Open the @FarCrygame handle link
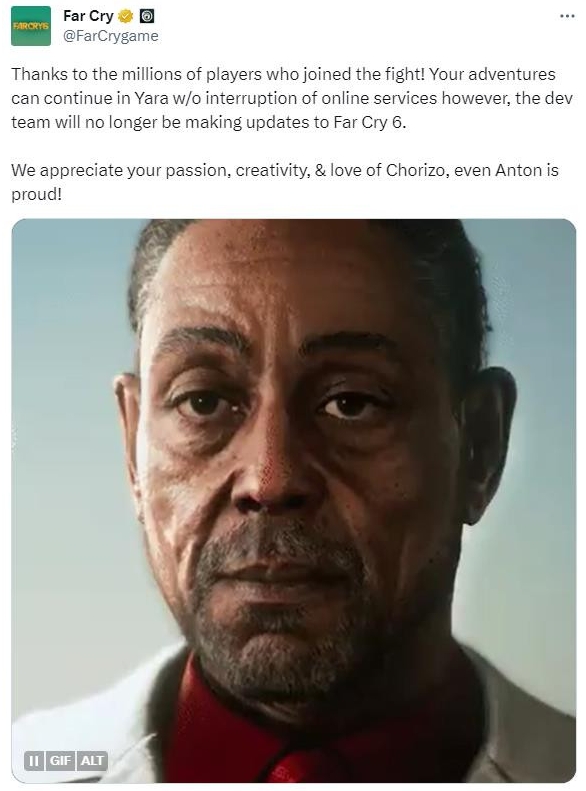The image size is (586, 791). [110, 36]
